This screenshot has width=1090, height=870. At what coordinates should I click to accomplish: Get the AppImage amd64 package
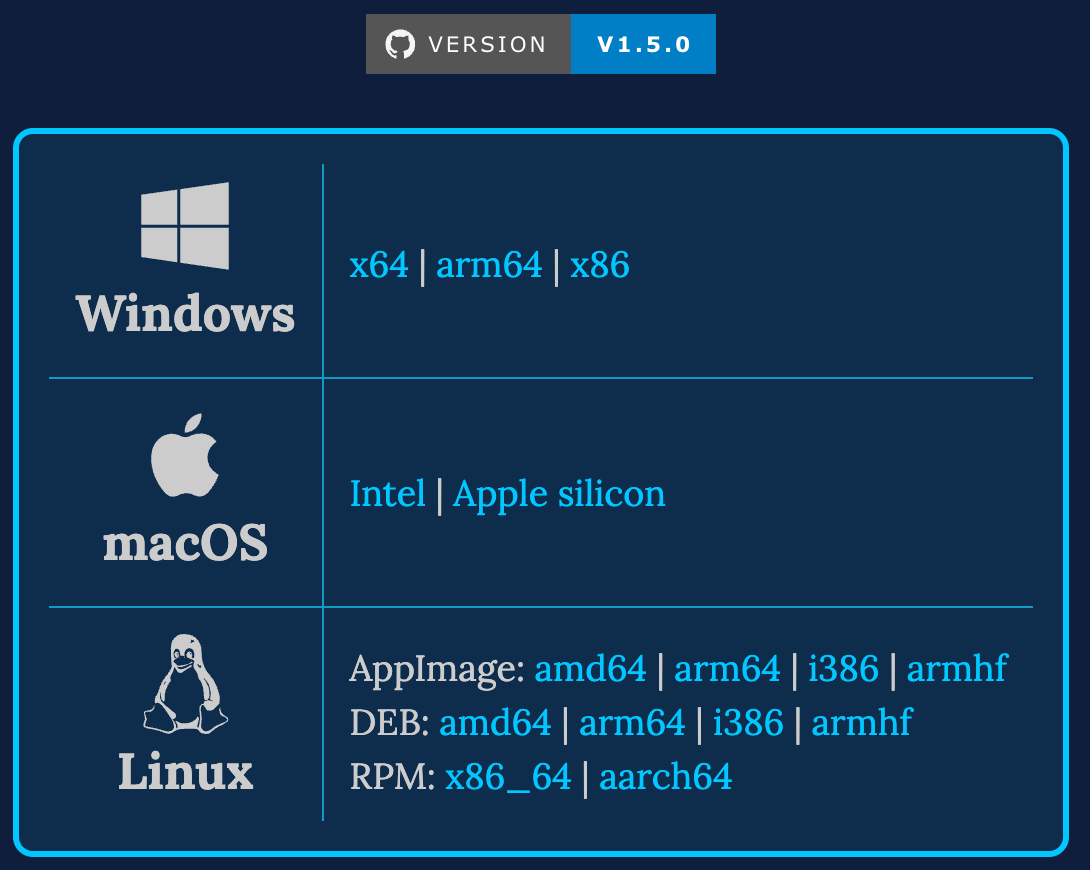pos(590,668)
